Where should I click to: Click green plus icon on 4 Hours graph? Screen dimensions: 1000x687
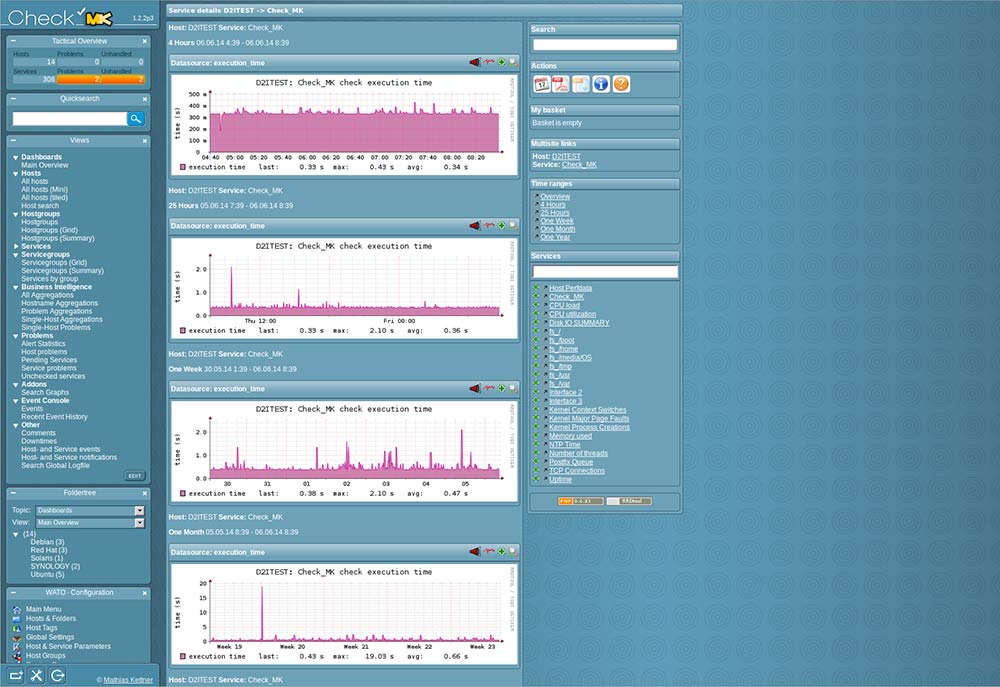(x=502, y=63)
